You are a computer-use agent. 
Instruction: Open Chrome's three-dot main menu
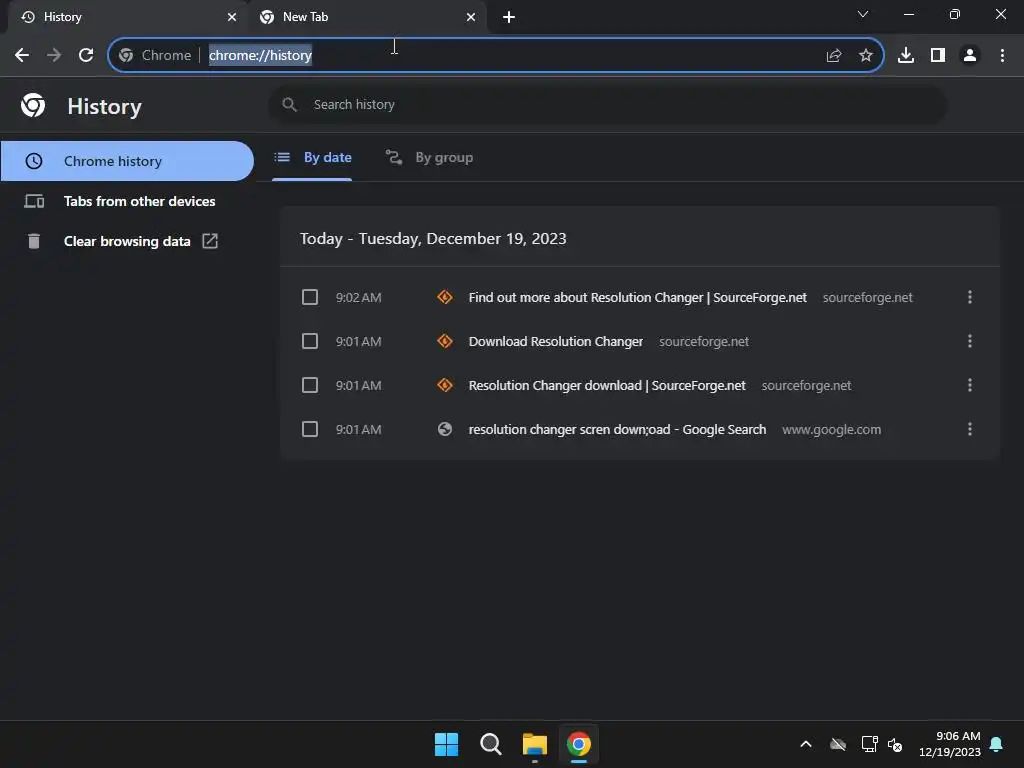click(x=1002, y=55)
